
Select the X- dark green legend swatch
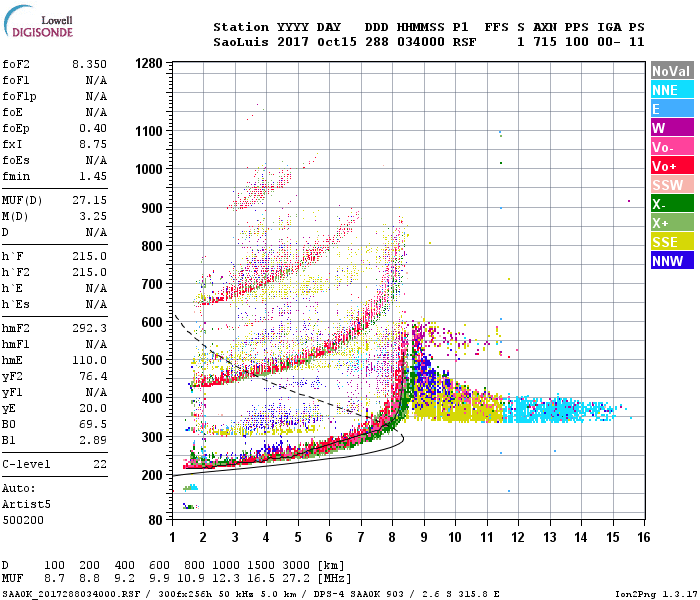click(x=672, y=204)
